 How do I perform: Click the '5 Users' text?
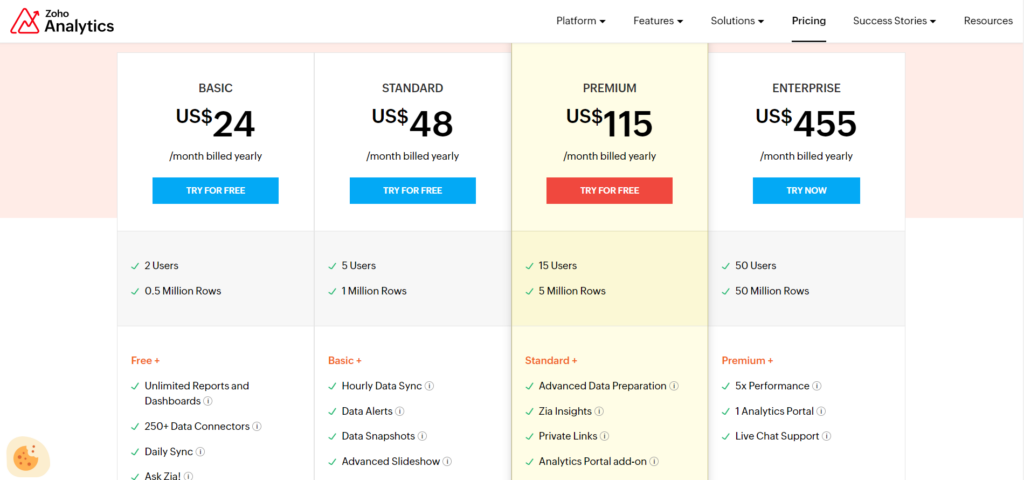(x=359, y=266)
